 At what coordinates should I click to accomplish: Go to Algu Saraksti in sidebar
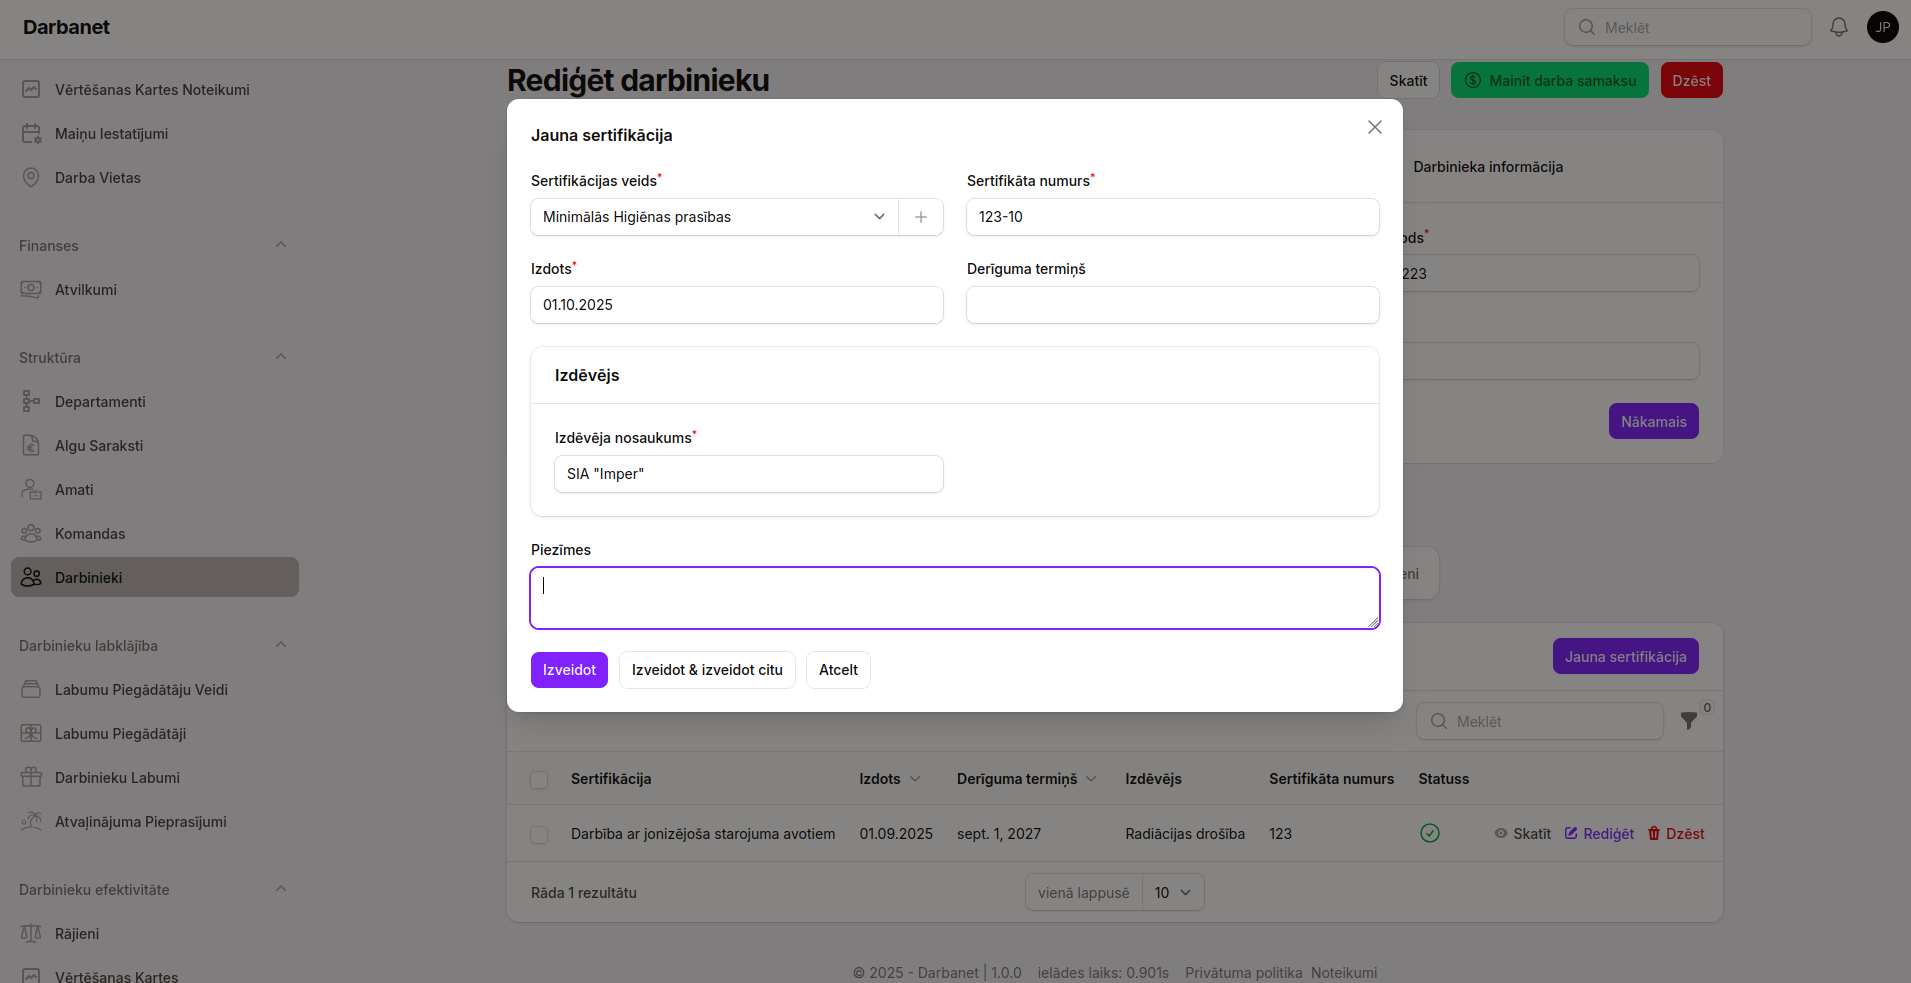(x=99, y=446)
